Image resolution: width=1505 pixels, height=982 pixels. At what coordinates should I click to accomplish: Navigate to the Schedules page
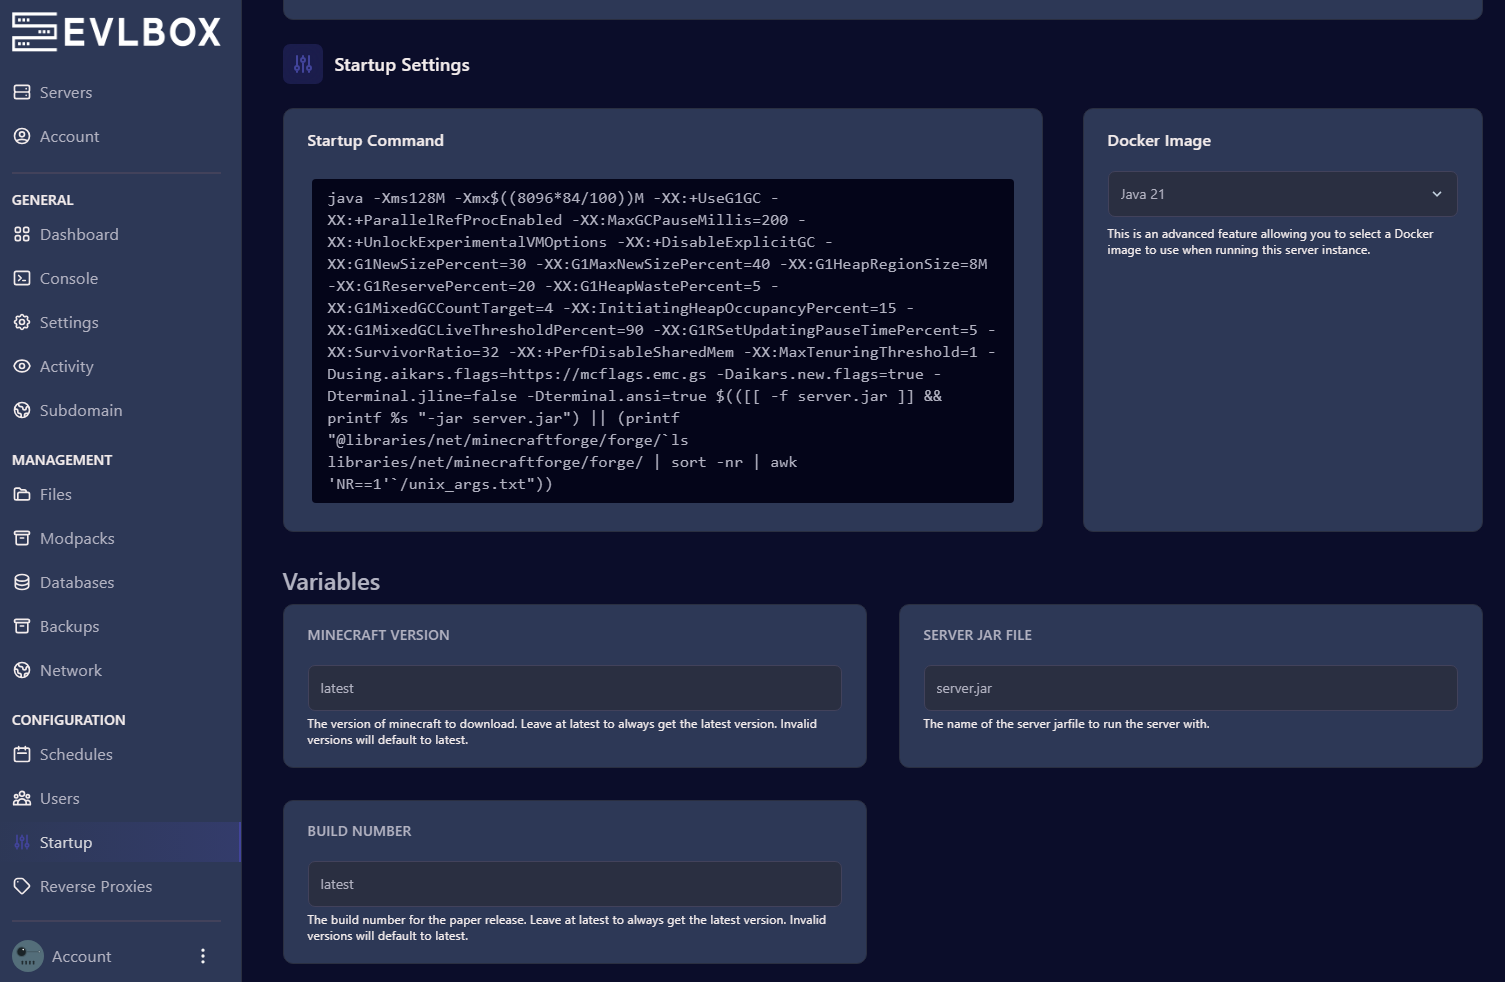click(x=76, y=754)
